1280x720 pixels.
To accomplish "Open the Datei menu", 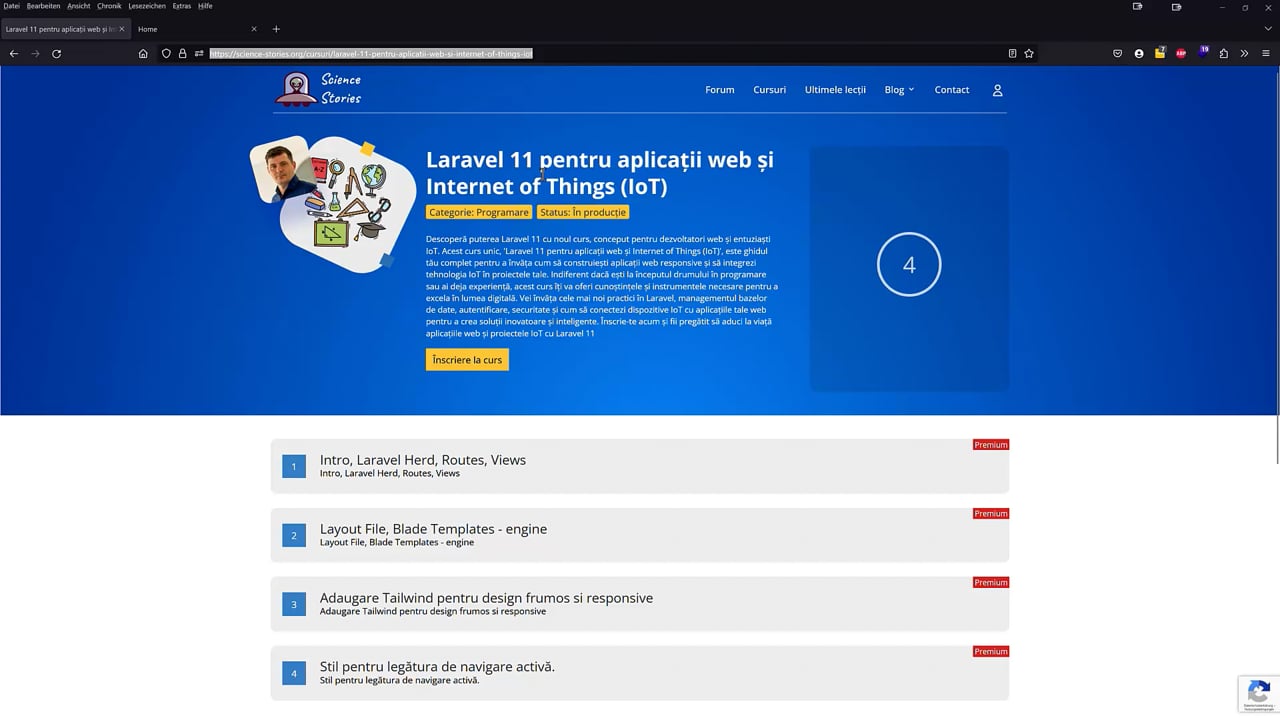I will pos(11,6).
